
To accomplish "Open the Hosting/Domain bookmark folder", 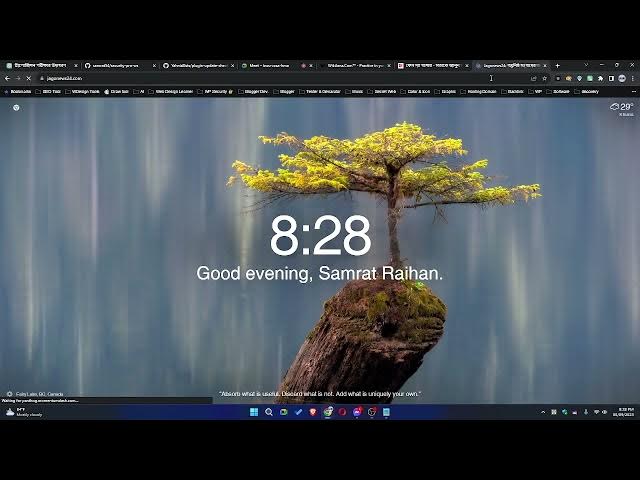I will click(x=478, y=91).
